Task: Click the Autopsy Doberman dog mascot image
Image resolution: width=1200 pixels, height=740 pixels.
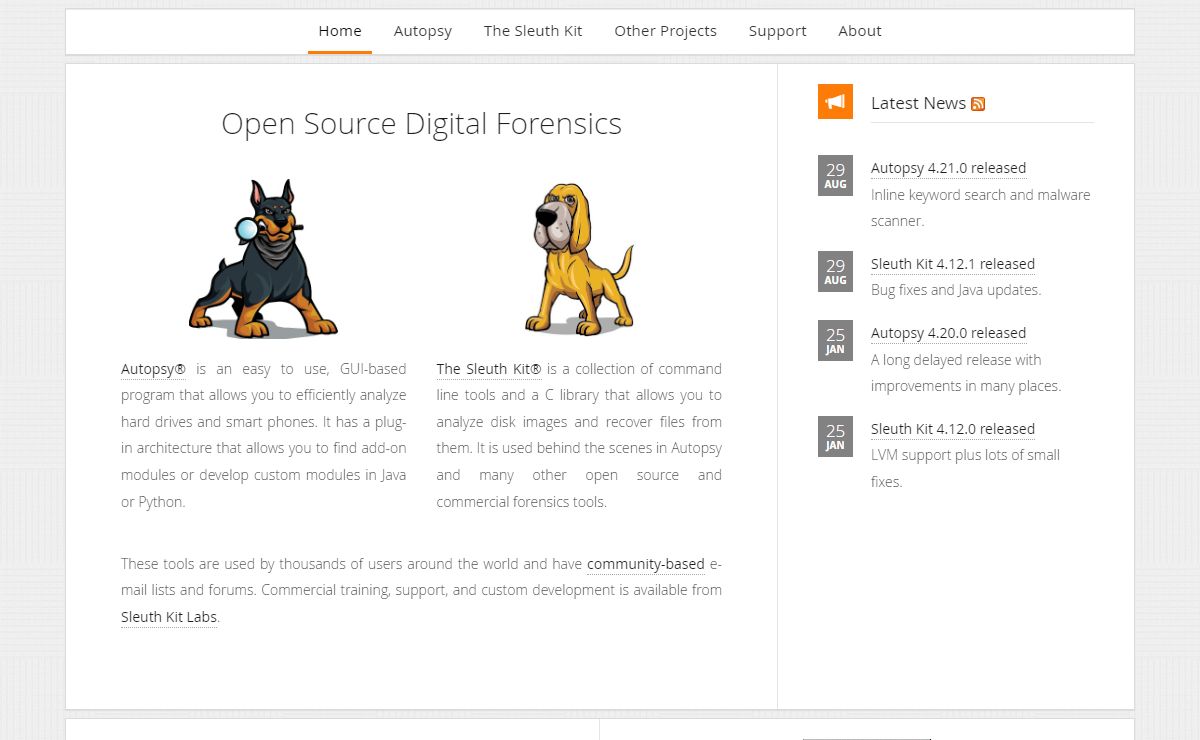Action: (x=264, y=259)
